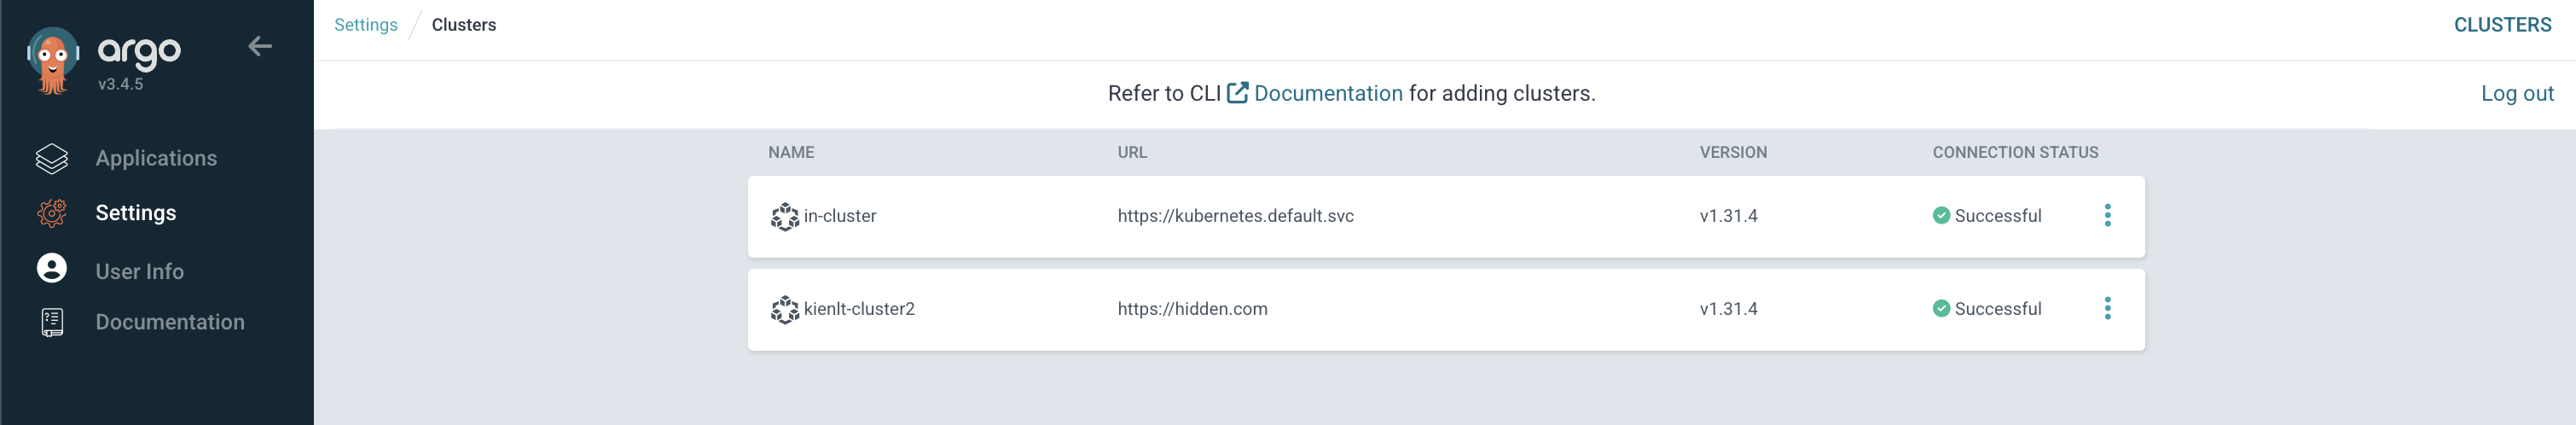Select Applications in the sidebar menu

tap(156, 158)
